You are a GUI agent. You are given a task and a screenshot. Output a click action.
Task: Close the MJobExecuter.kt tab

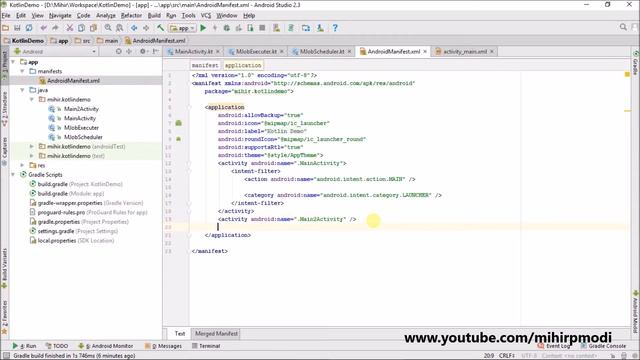282,52
